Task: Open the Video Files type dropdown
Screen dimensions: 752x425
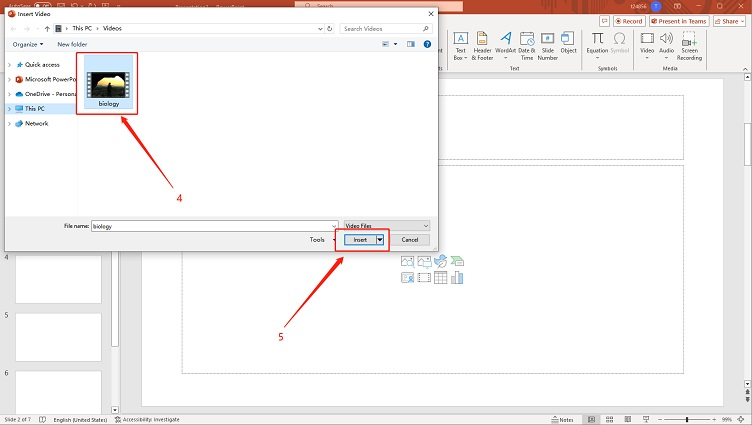Action: pyautogui.click(x=386, y=226)
